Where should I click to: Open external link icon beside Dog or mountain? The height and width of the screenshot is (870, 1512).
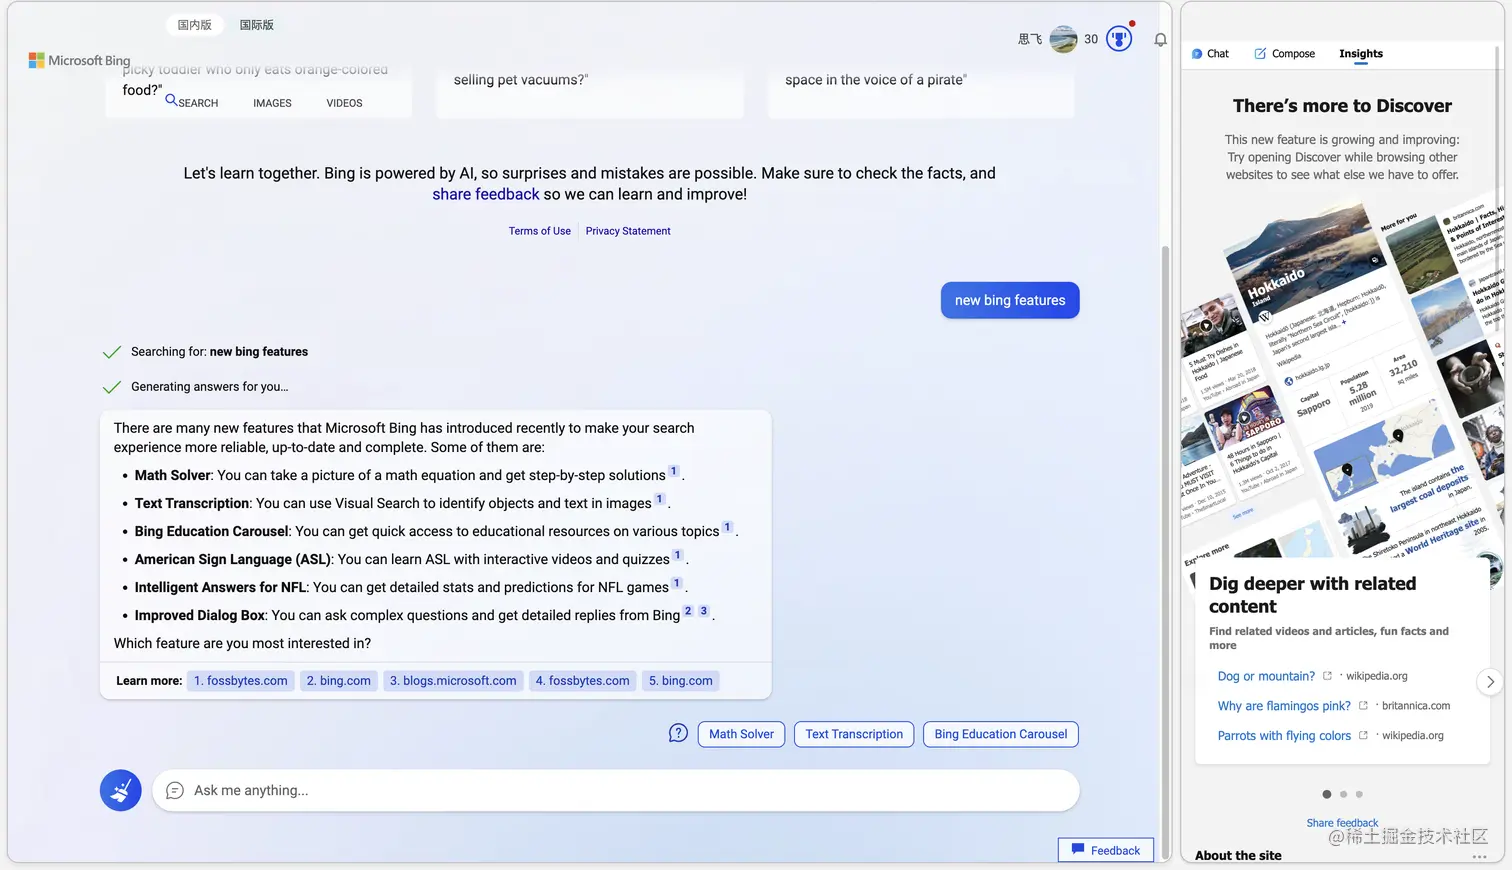(x=1327, y=676)
